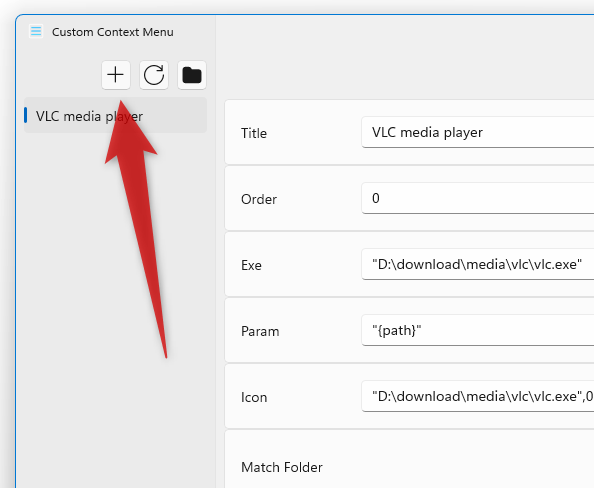594x488 pixels.
Task: Add a new menu item with plus button
Action: click(x=116, y=75)
